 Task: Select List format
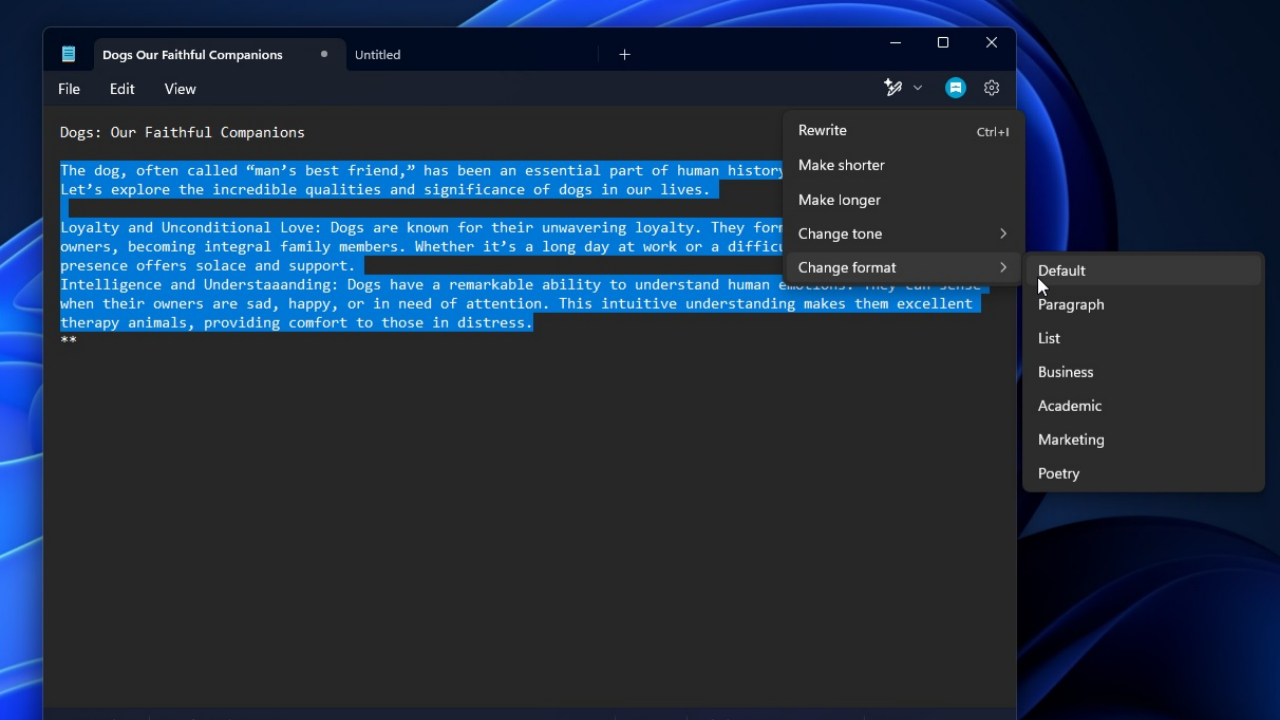tap(1144, 338)
